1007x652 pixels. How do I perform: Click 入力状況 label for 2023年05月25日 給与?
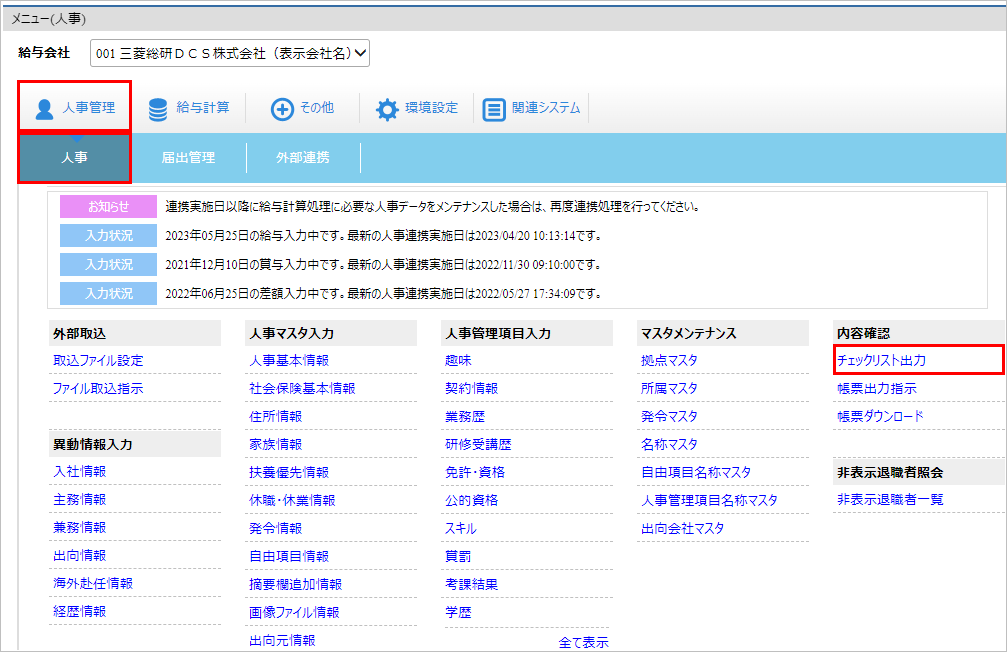point(109,235)
